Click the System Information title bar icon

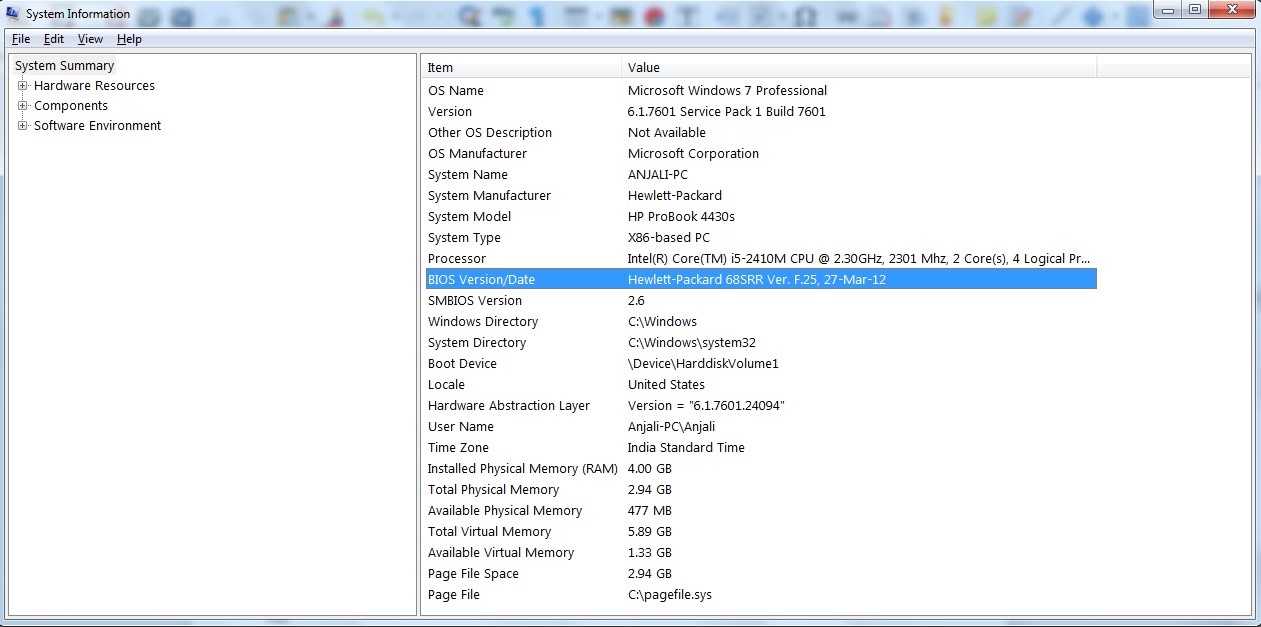coord(12,13)
